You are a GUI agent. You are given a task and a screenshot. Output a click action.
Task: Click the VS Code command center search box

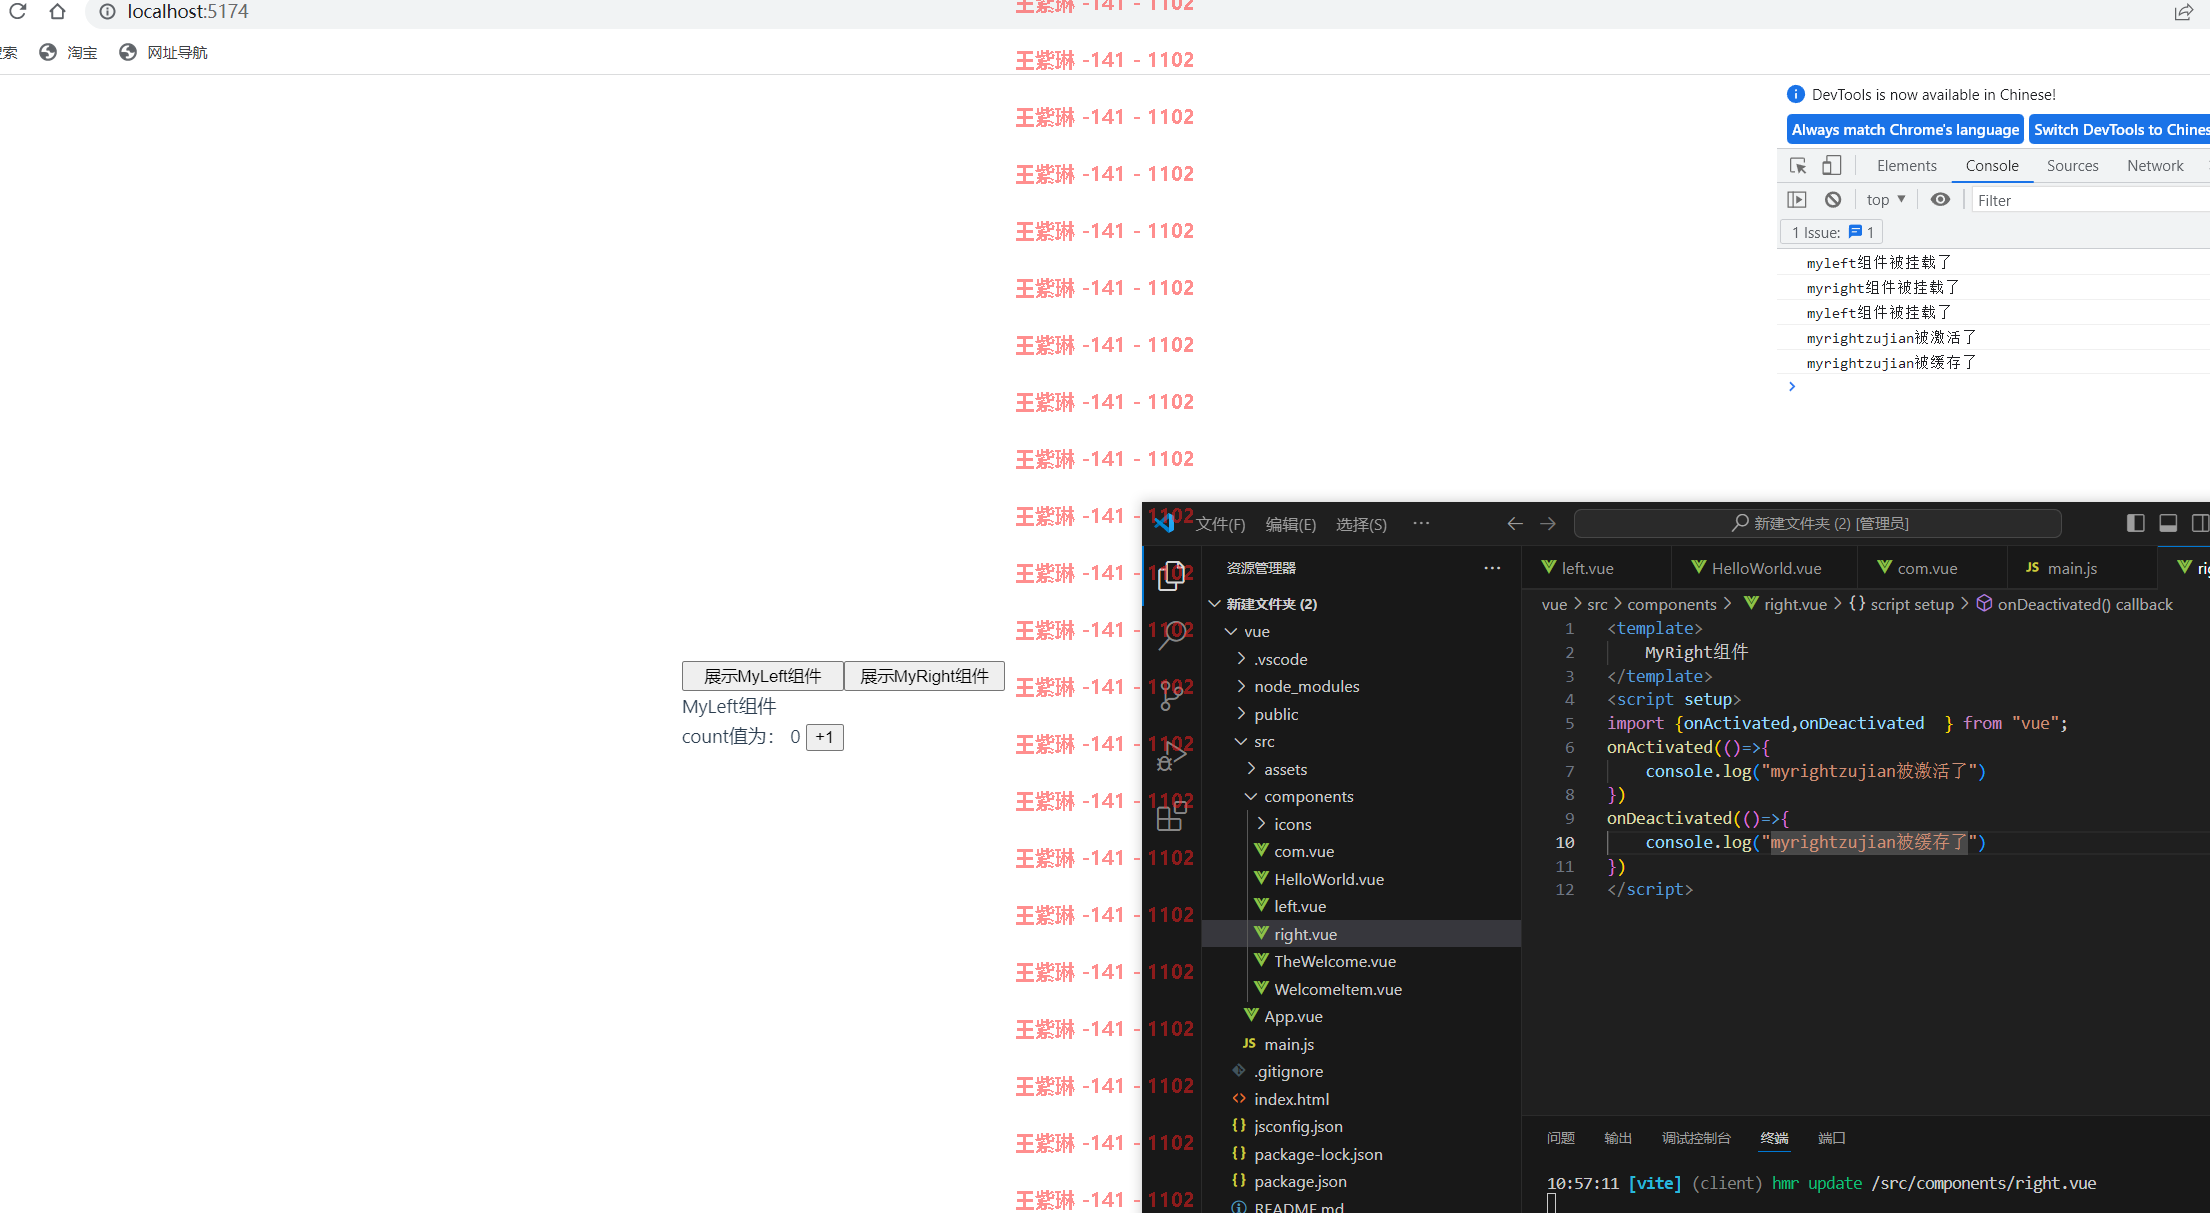[x=1818, y=523]
